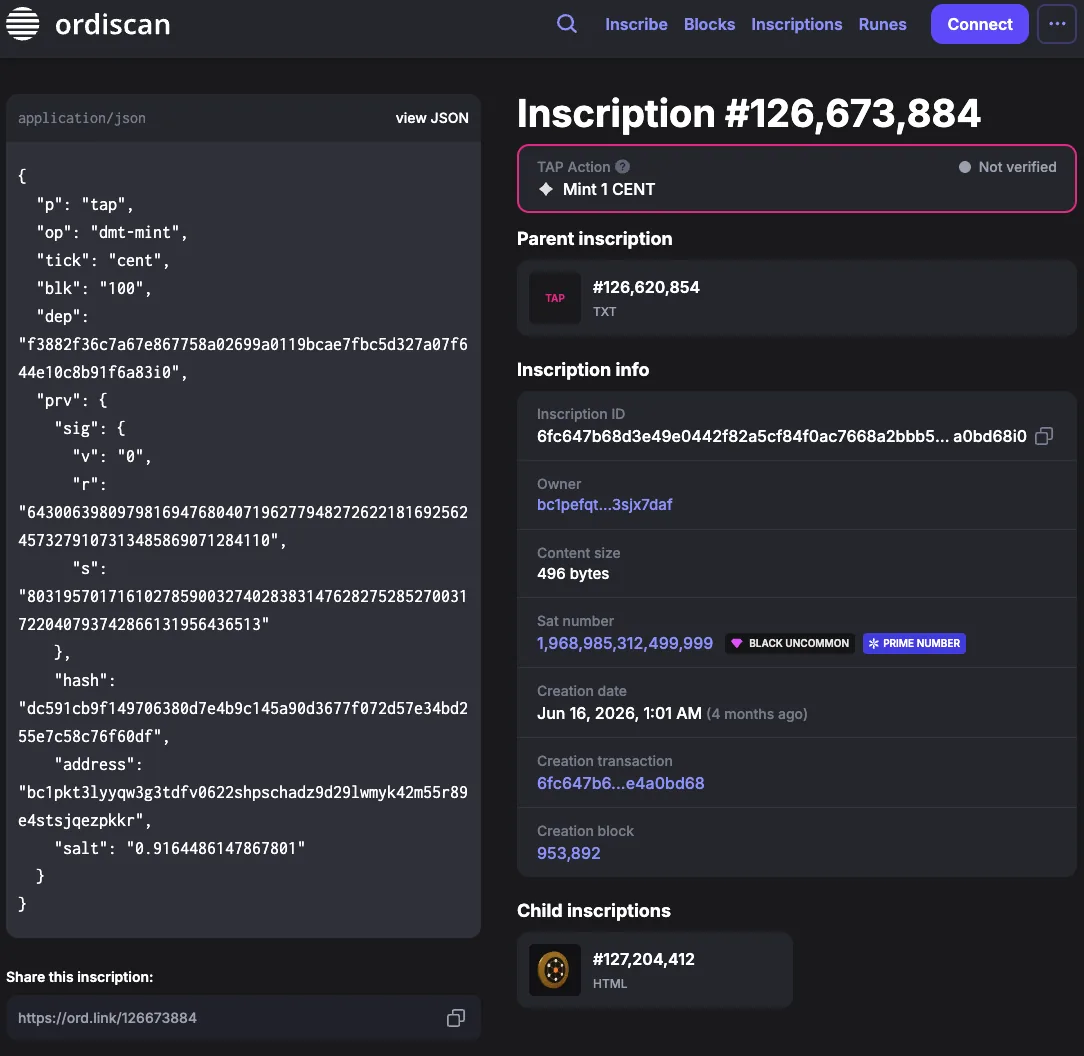
Task: Click the view JSON link
Action: coord(432,118)
